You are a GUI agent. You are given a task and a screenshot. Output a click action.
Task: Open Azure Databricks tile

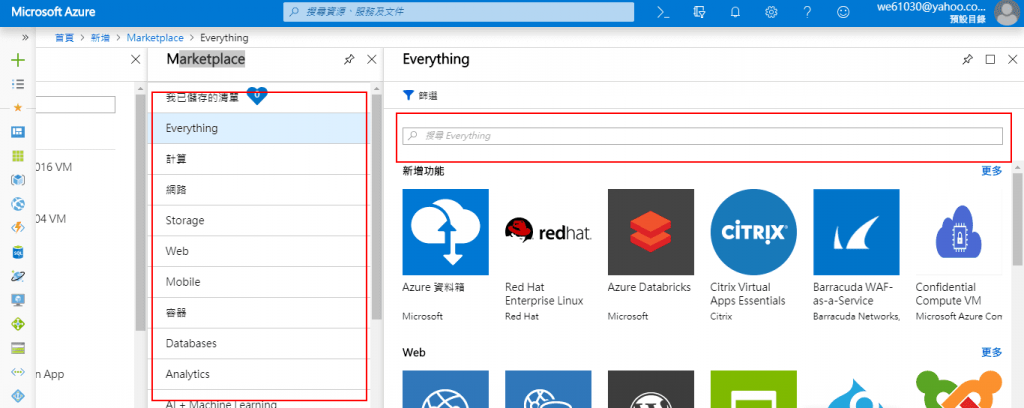[x=650, y=255]
